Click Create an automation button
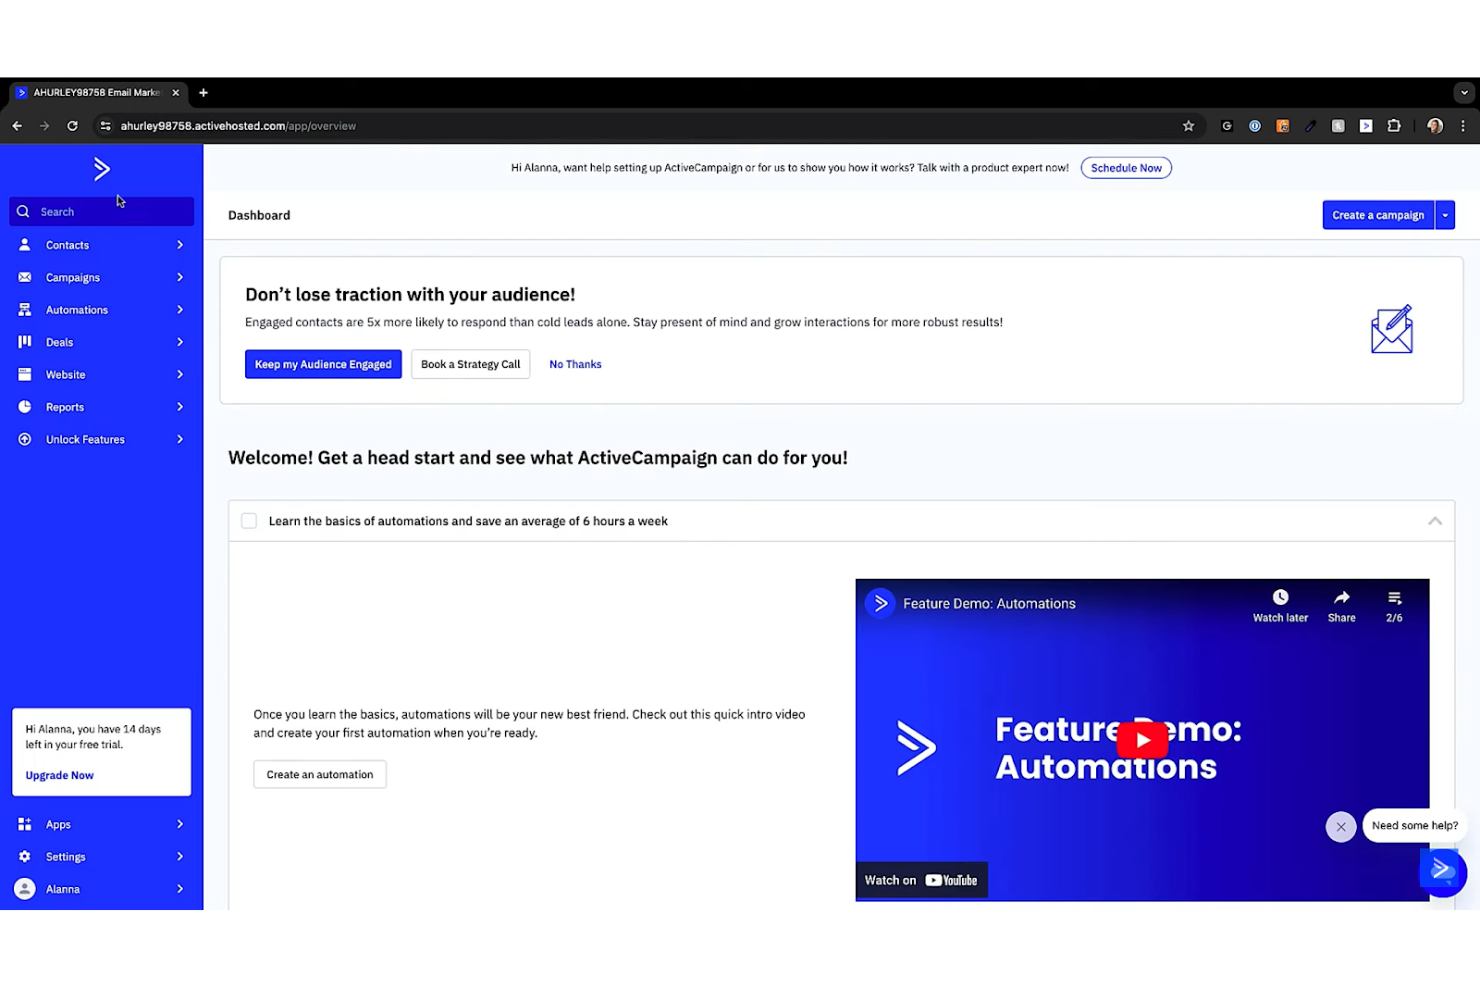 coord(320,774)
